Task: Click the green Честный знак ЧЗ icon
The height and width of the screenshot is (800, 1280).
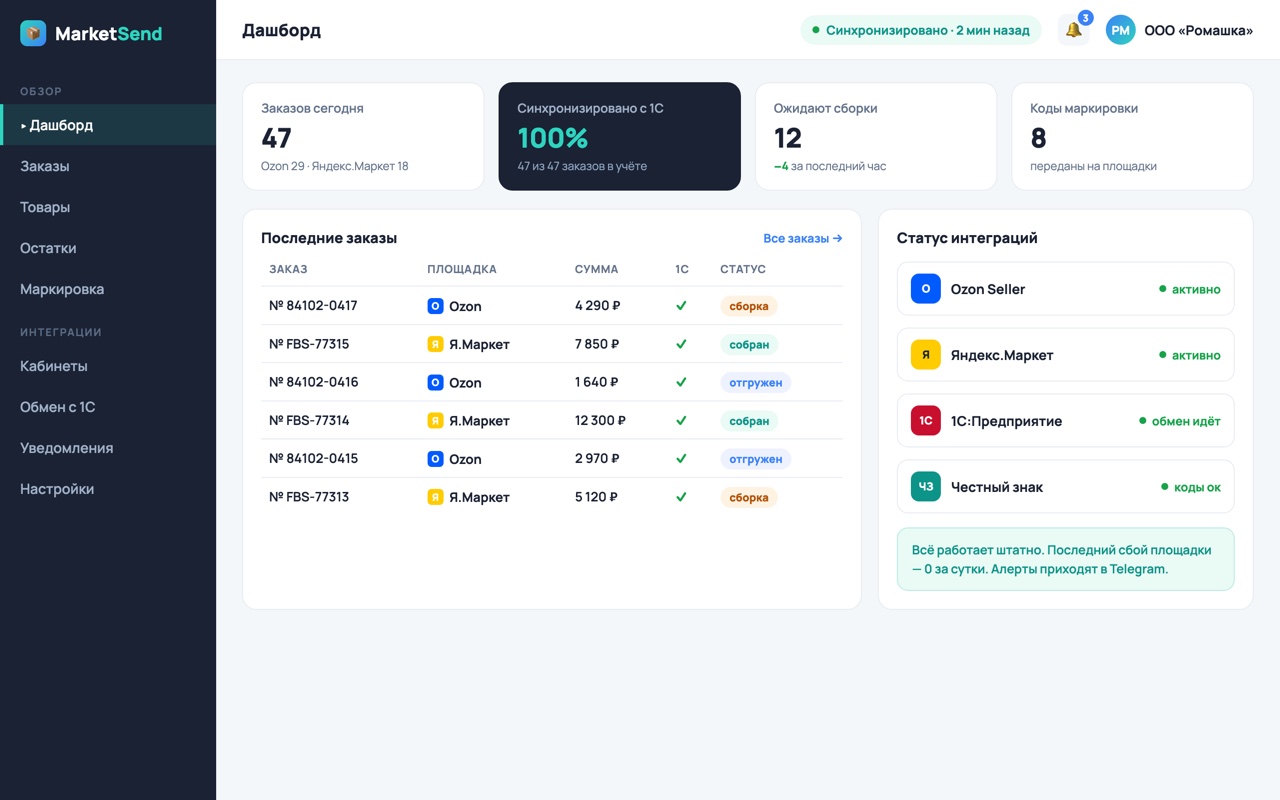Action: 925,487
